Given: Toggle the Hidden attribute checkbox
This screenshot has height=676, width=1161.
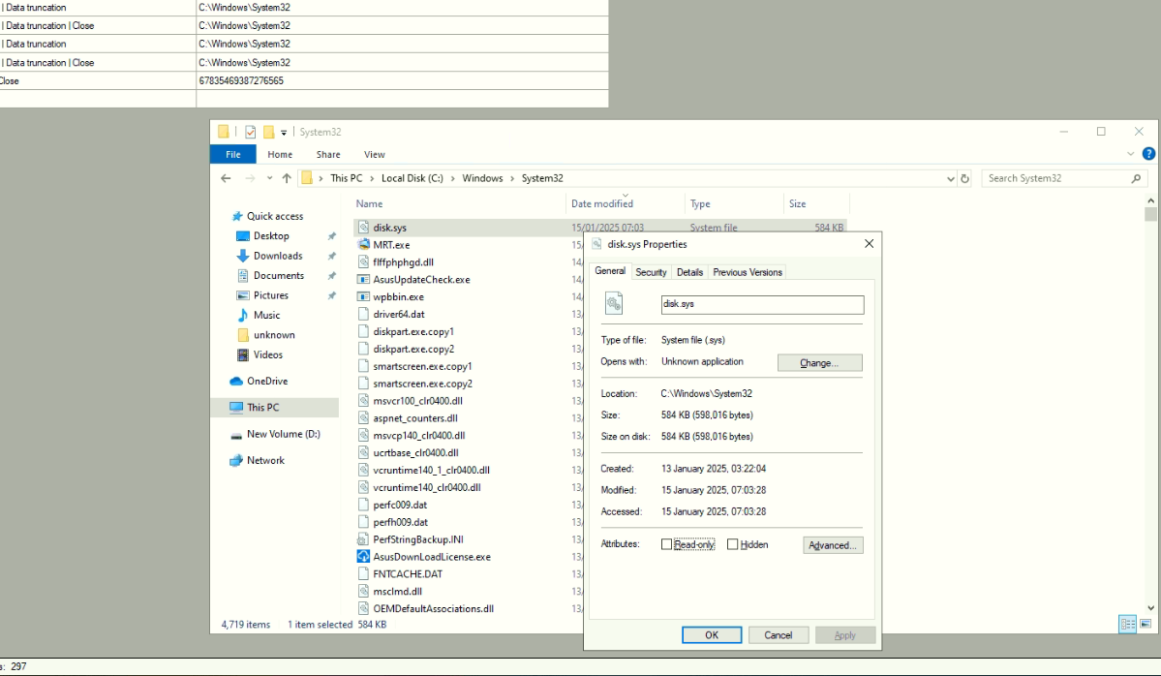Looking at the screenshot, I should click(x=732, y=544).
